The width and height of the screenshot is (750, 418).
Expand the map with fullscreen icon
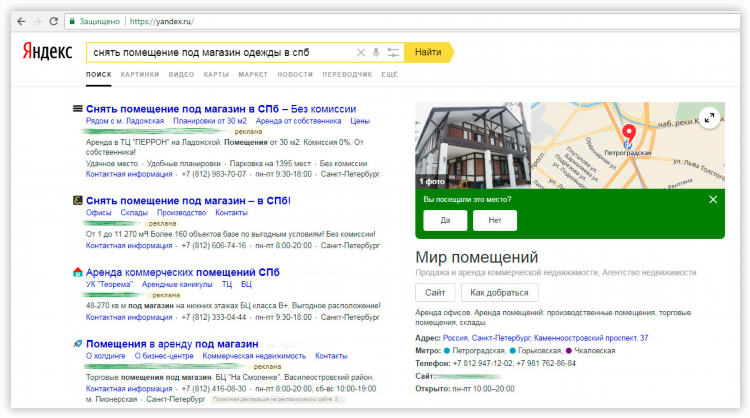(710, 117)
